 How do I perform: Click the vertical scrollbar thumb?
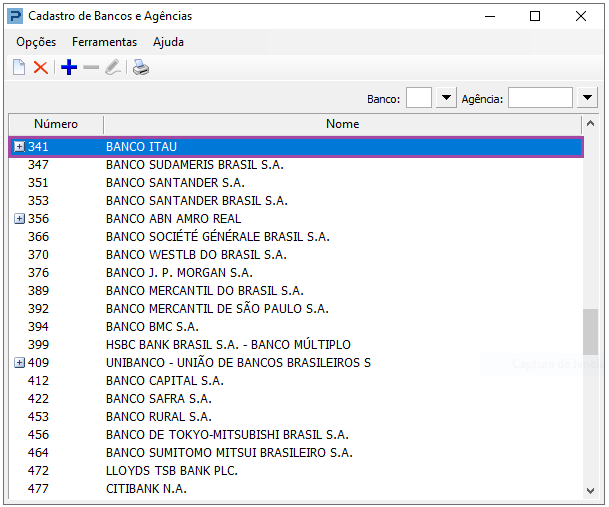(591, 332)
